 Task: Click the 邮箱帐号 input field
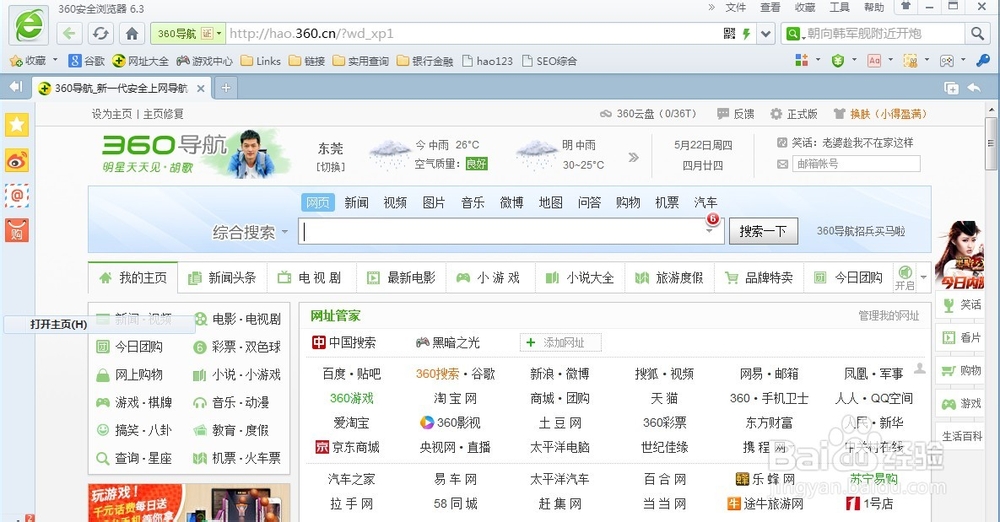coord(856,164)
